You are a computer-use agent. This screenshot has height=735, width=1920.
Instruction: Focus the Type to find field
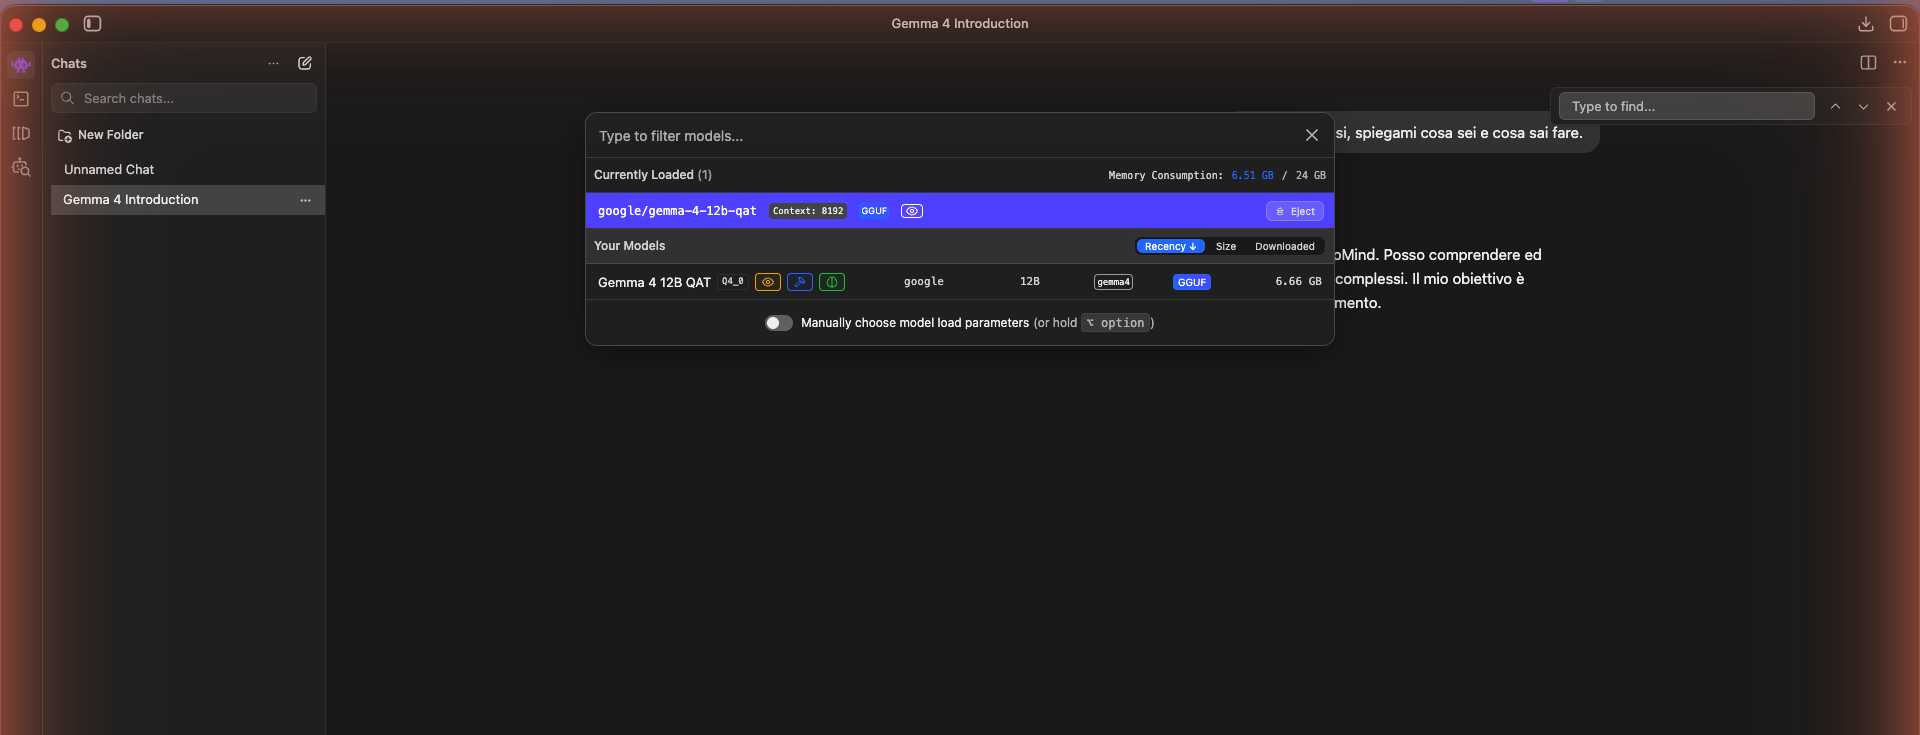point(1687,106)
